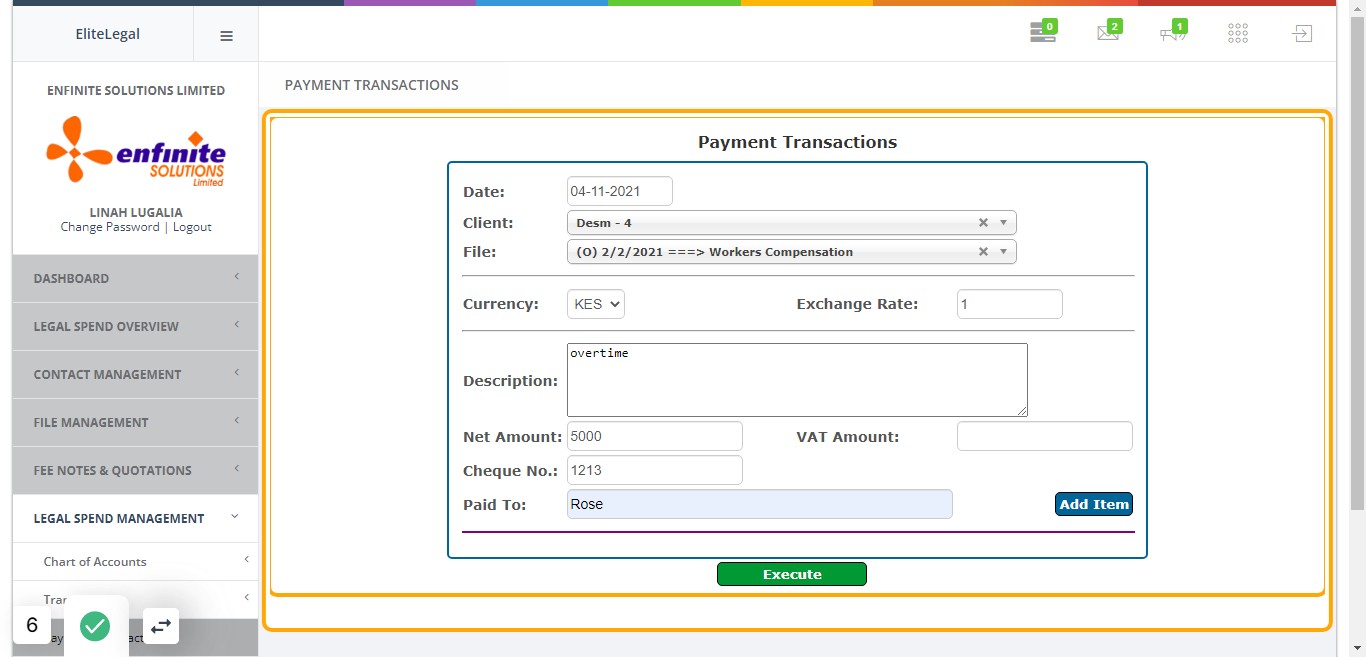Click the Paid To field
1366x657 pixels.
[x=760, y=504]
